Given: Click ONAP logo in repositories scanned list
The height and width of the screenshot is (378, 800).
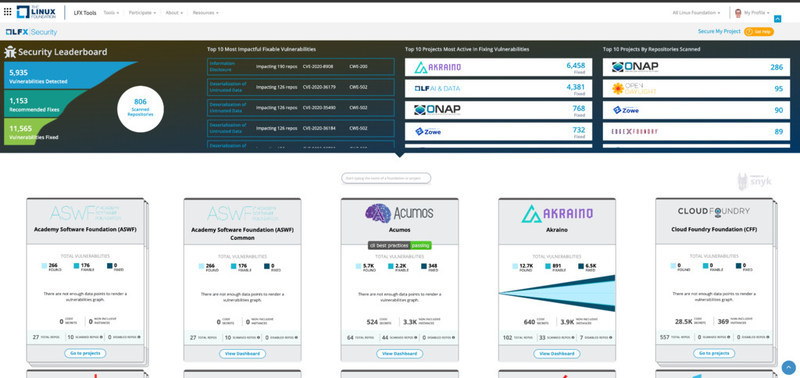Looking at the screenshot, I should tap(635, 67).
